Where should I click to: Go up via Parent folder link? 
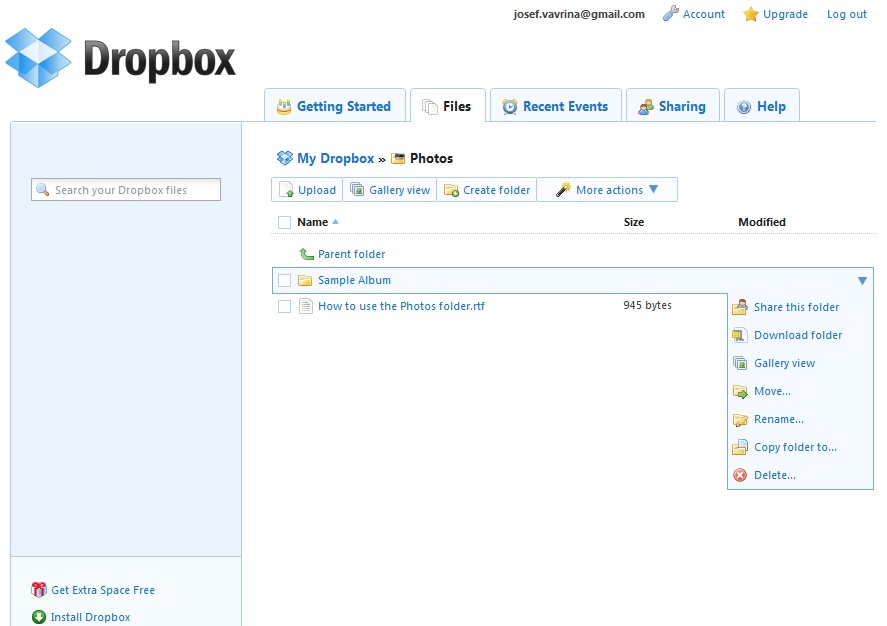tap(351, 254)
